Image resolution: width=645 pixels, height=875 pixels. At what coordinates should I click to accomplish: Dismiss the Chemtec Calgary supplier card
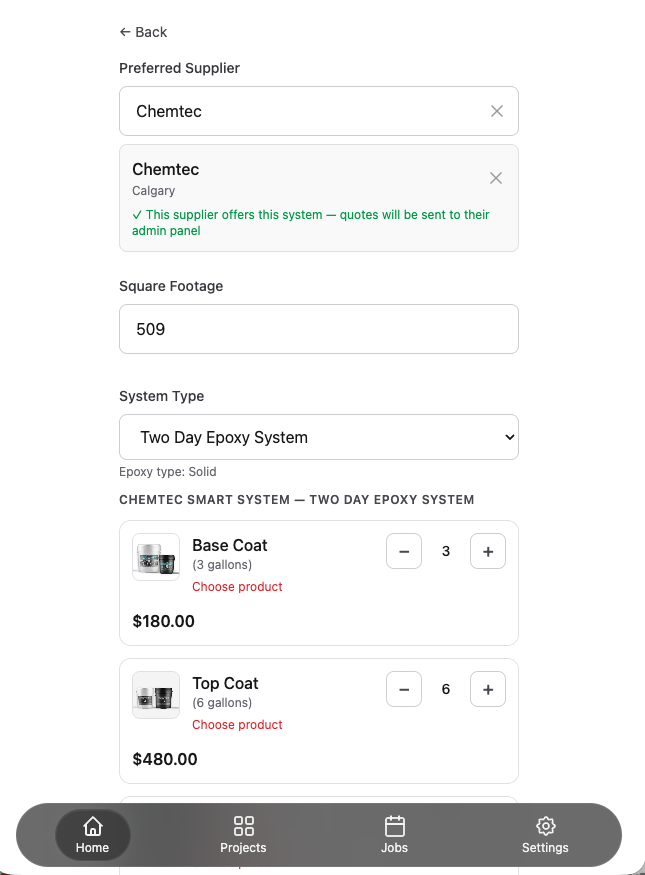(x=496, y=178)
